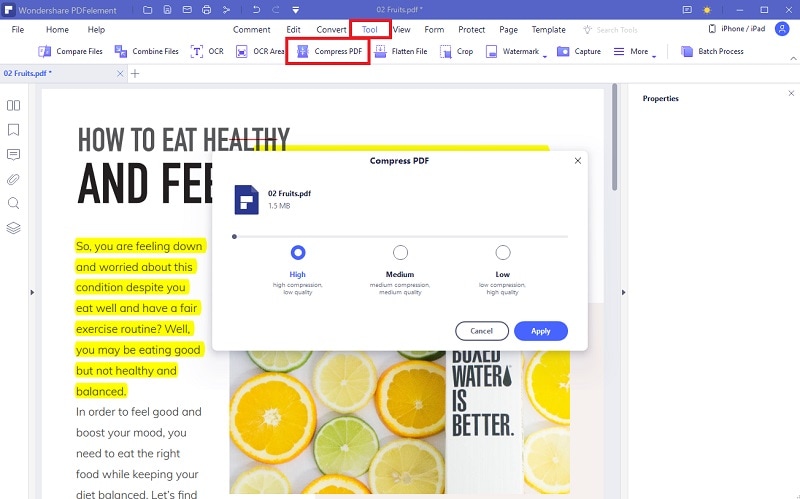Select Medium compression radio button

click(401, 253)
